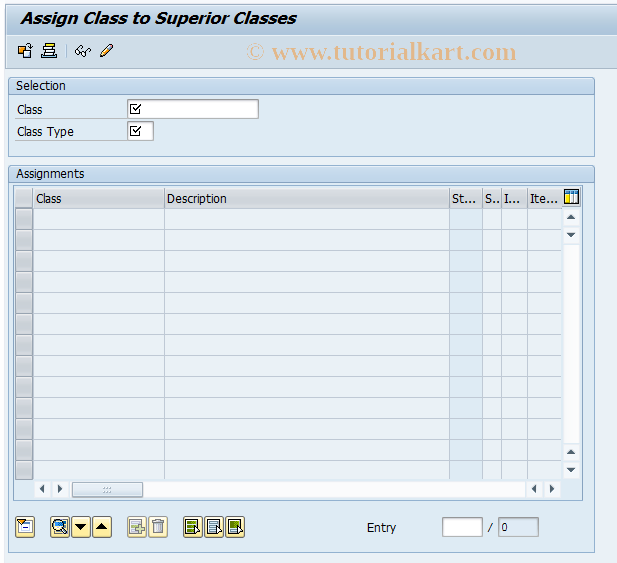This screenshot has height=563, width=617.
Task: Click the half-green Select block icon
Action: (235, 527)
